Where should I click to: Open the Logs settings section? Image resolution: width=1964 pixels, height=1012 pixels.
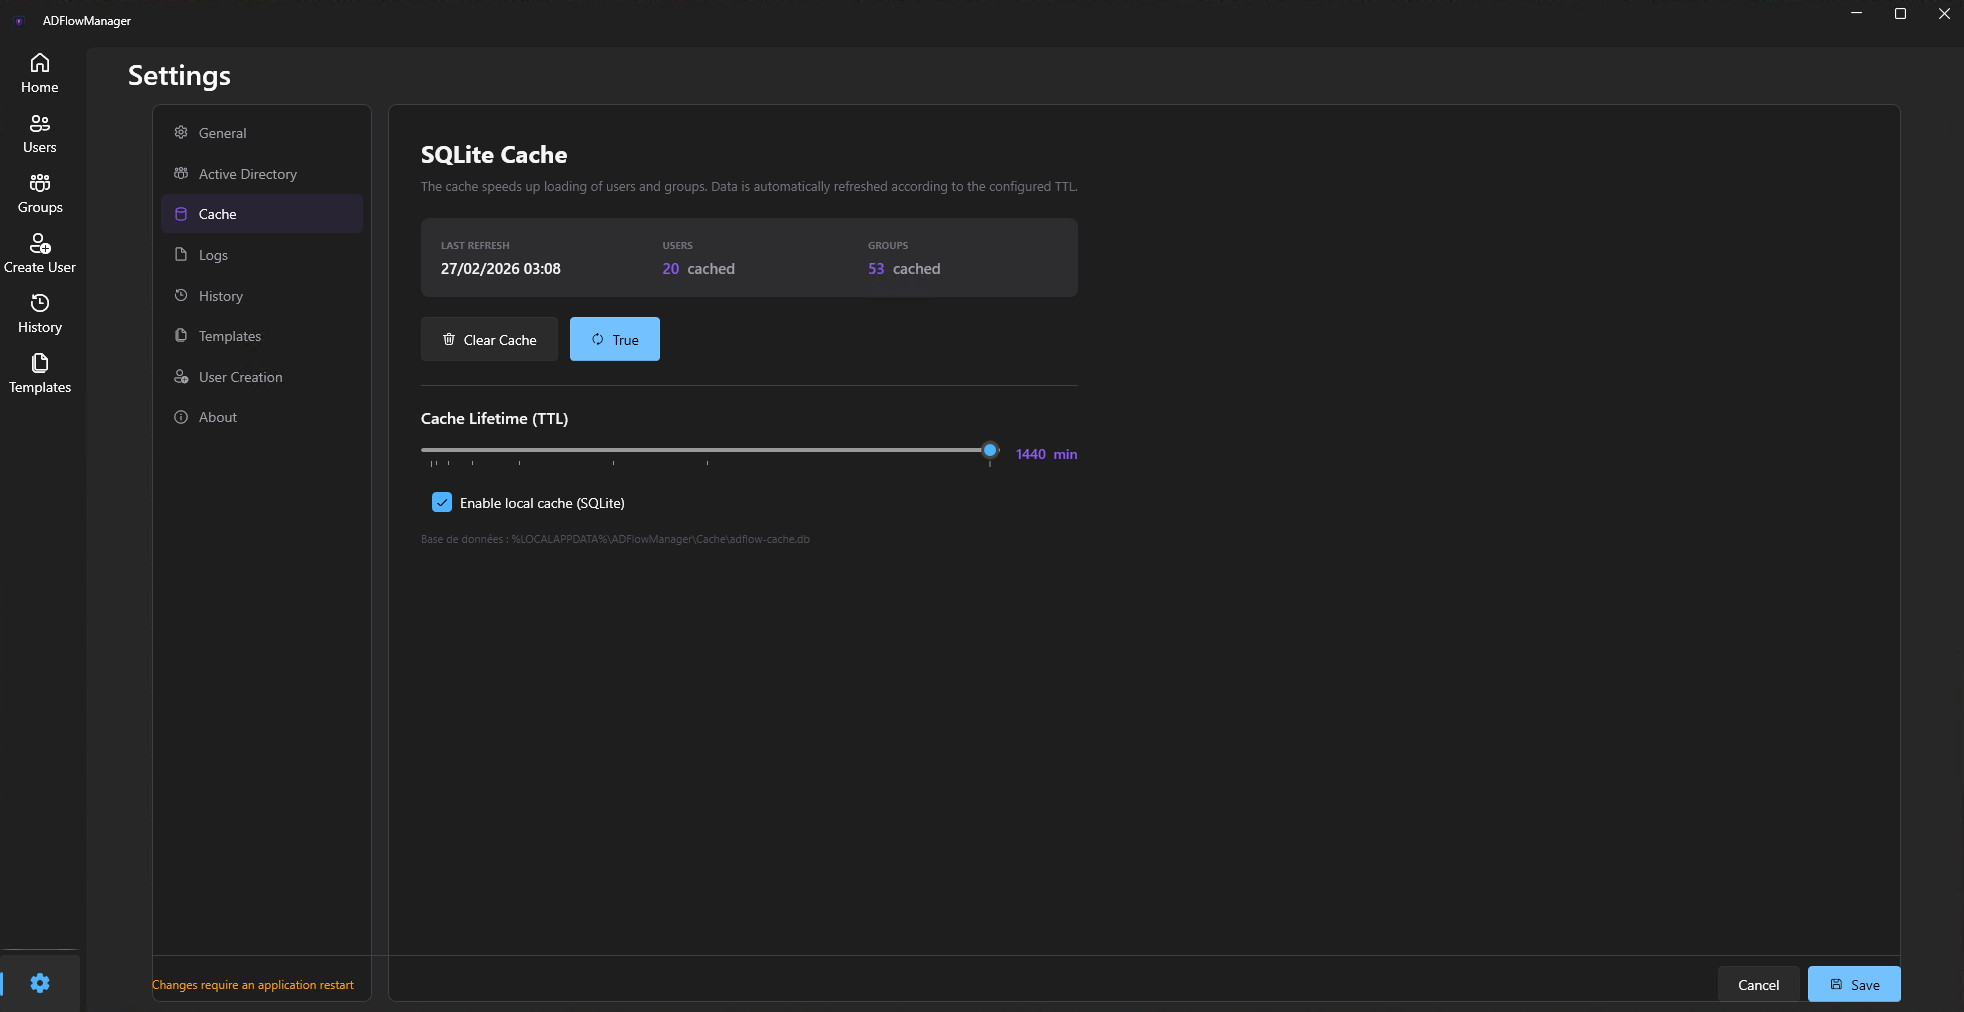(213, 255)
